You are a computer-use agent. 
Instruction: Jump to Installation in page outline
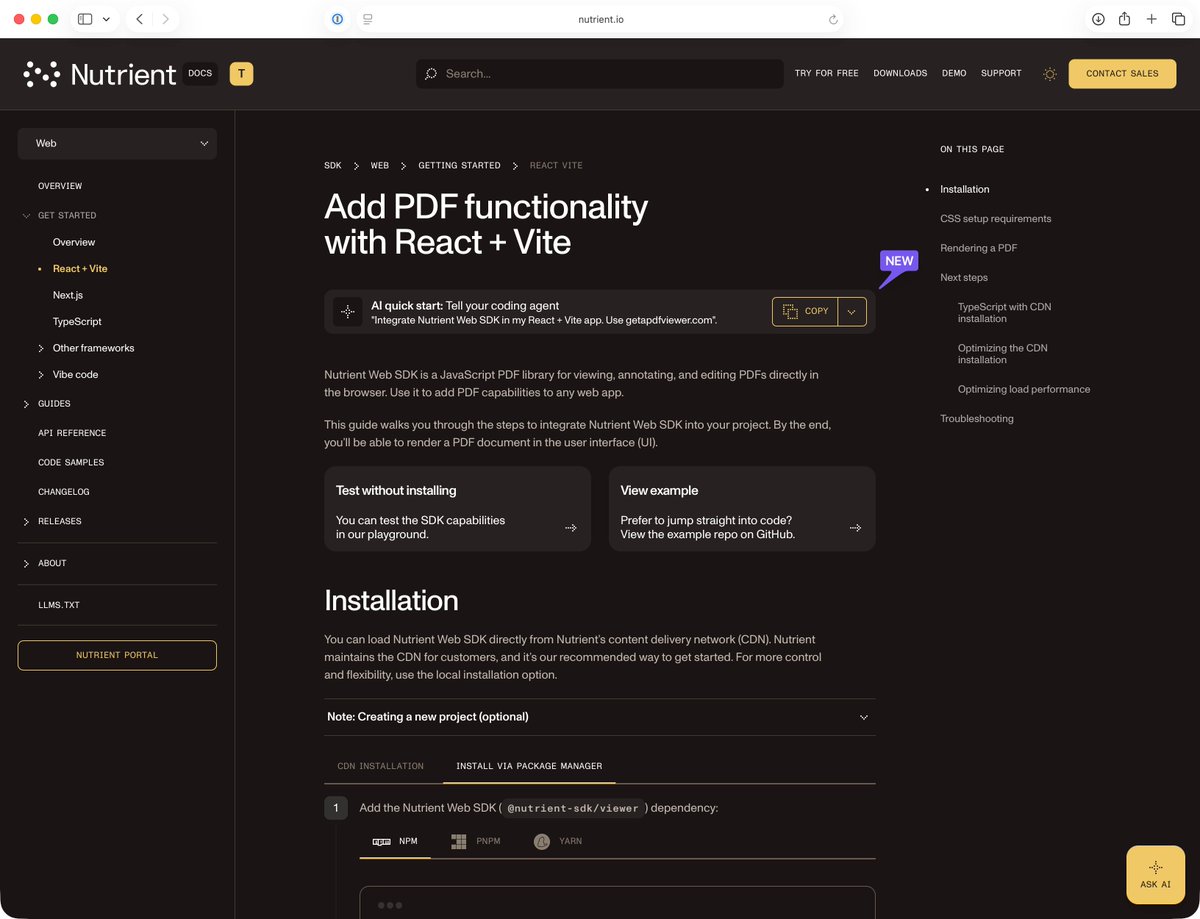point(965,189)
